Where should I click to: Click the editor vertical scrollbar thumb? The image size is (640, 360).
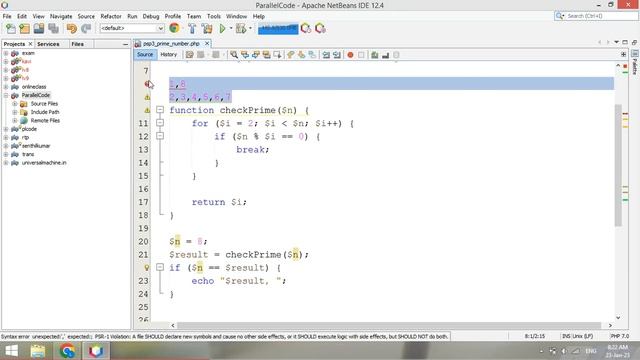tap(618, 165)
